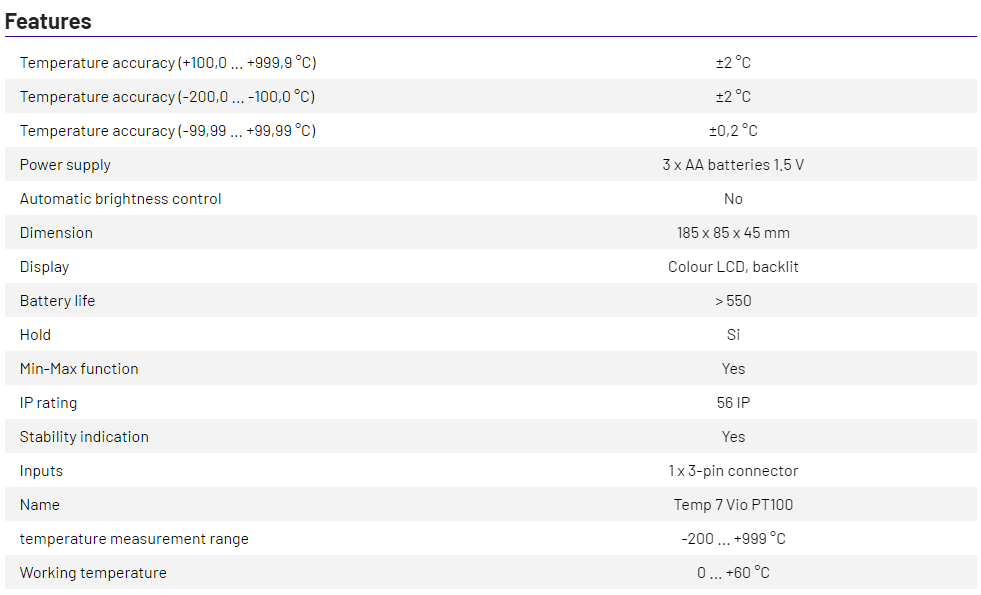The image size is (981, 595).
Task: Click the Temp 7 Vio PT100 name value
Action: click(732, 505)
